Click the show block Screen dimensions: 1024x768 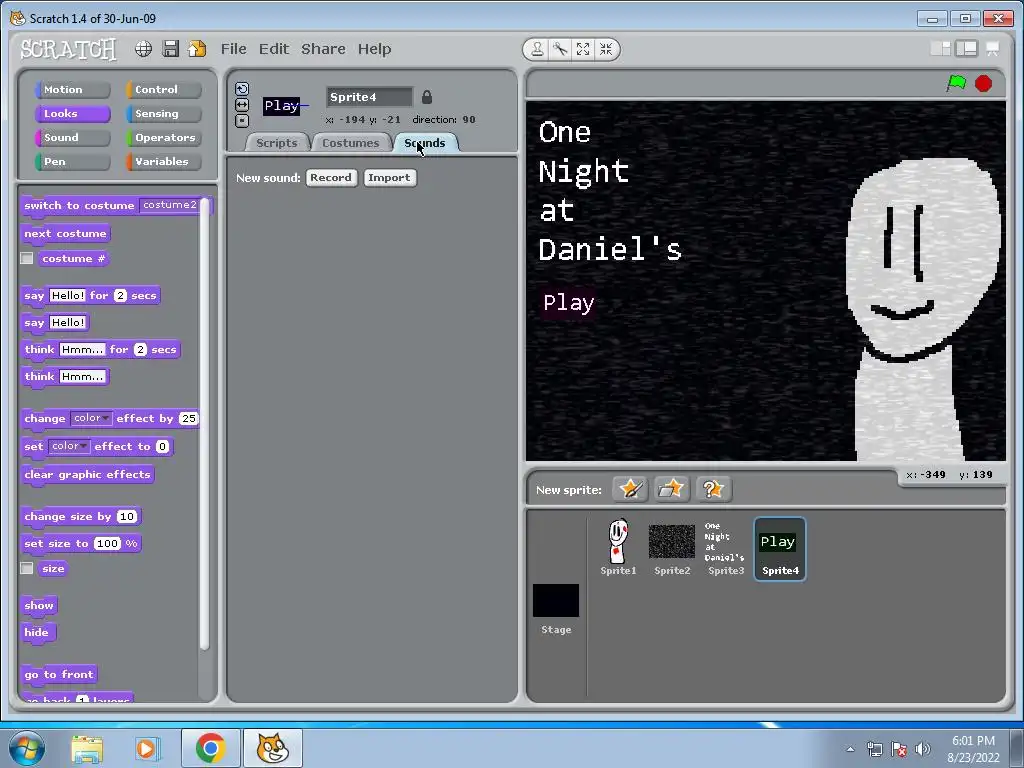[x=39, y=605]
